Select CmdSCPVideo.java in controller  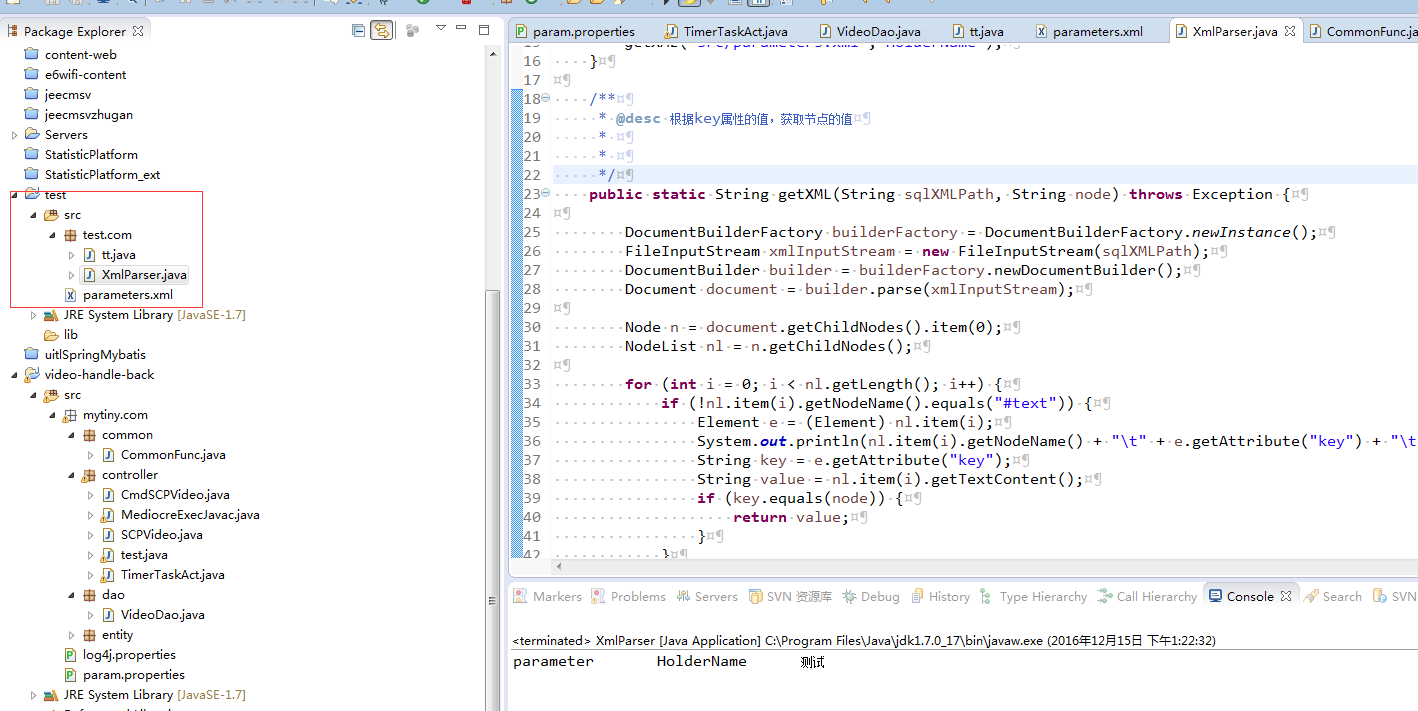pos(175,495)
